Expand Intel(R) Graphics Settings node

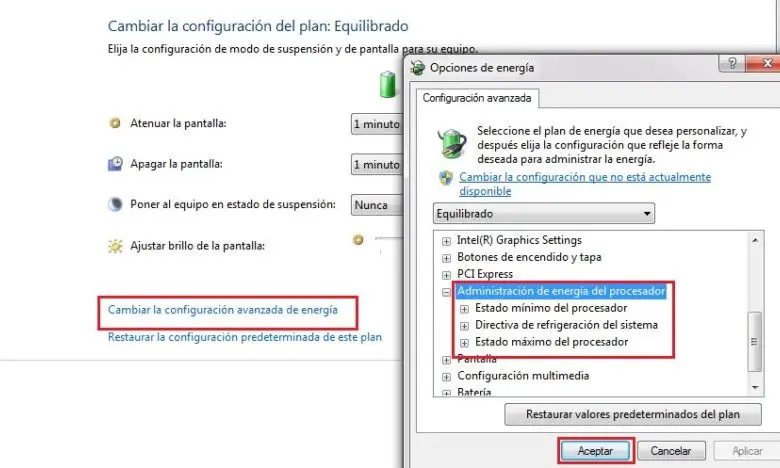tap(446, 241)
